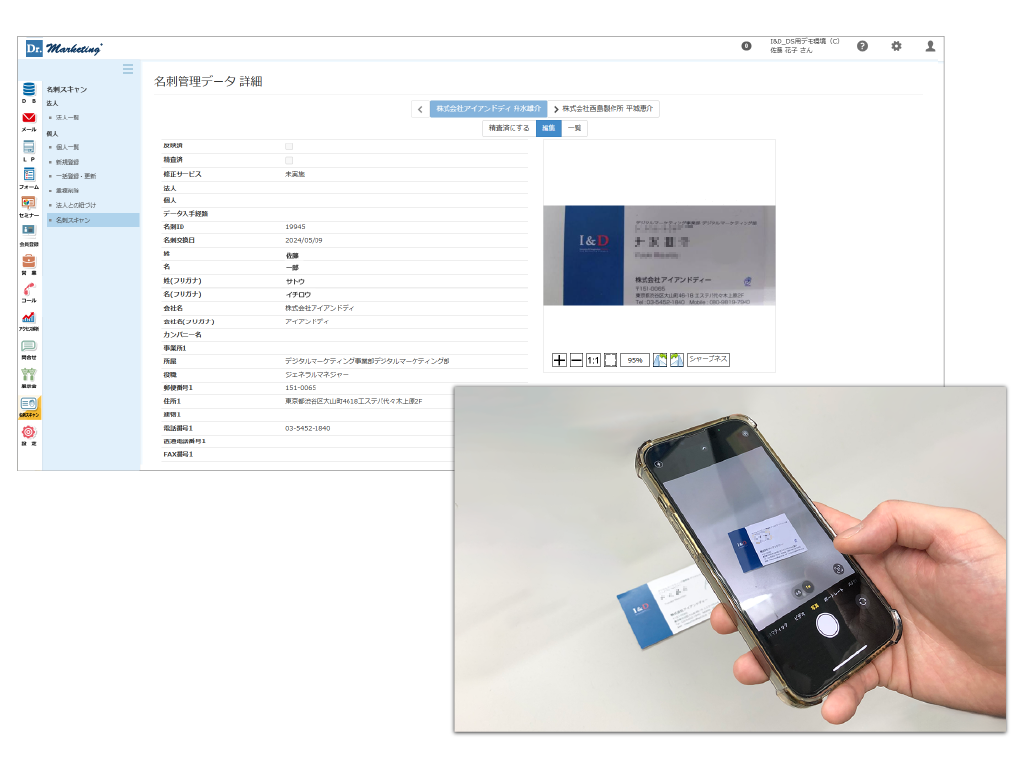Open the セミナー seminar module icon
This screenshot has width=1024, height=768.
(29, 204)
